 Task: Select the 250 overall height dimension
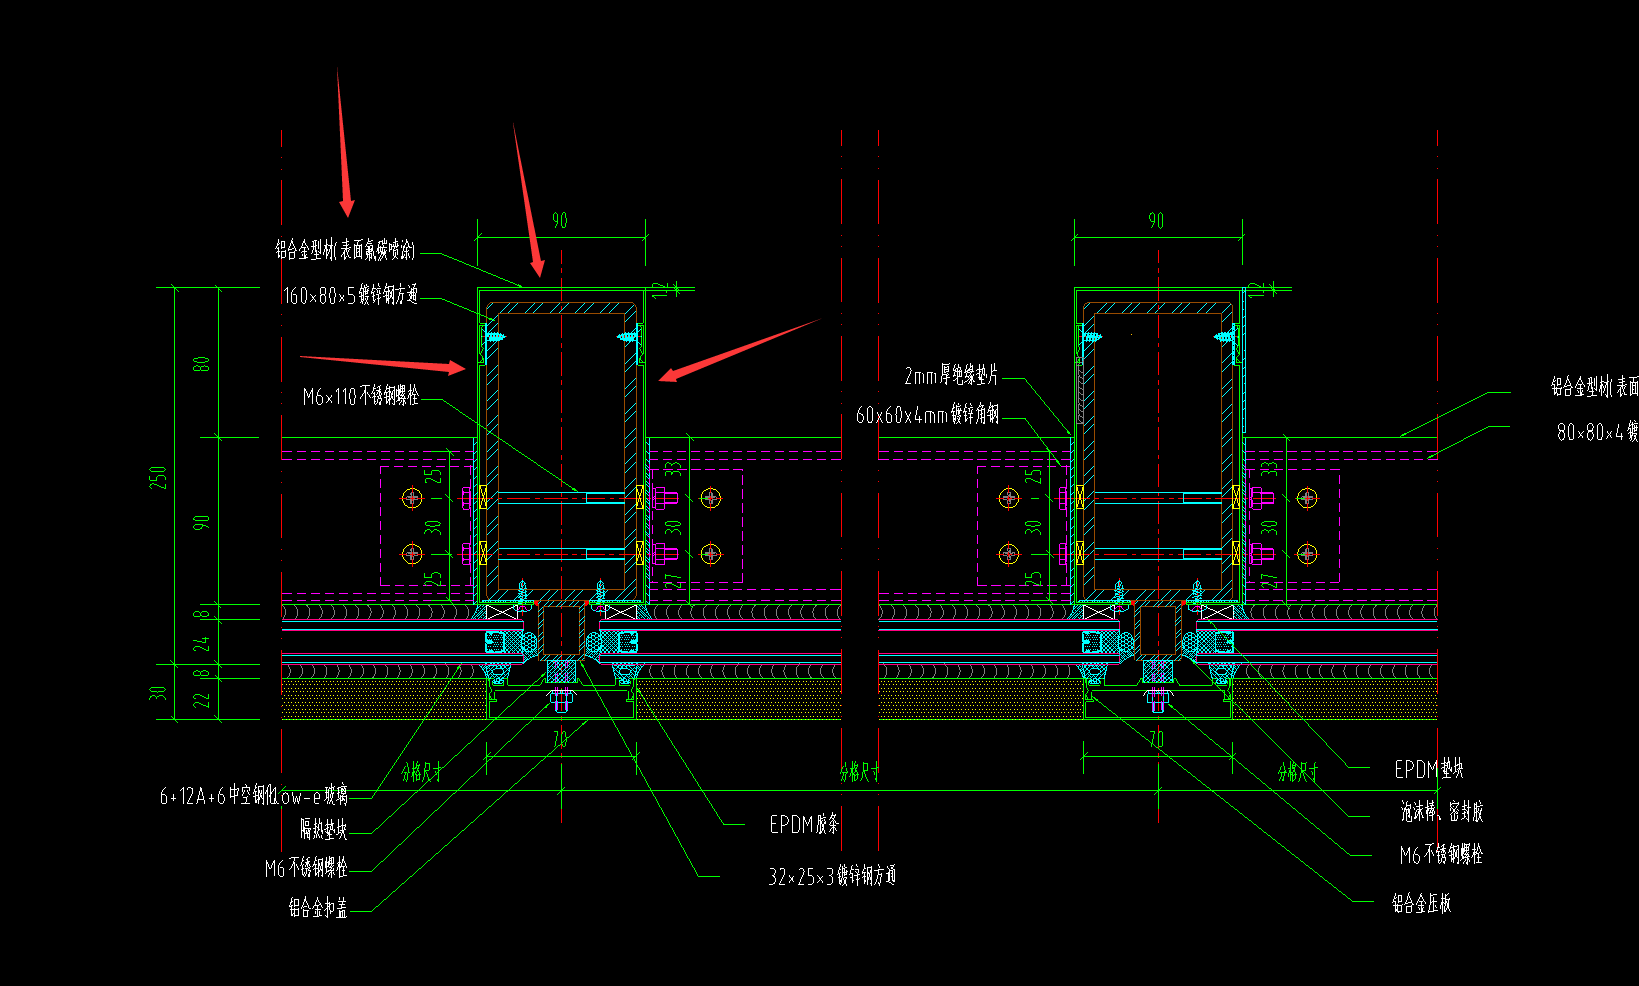point(158,477)
